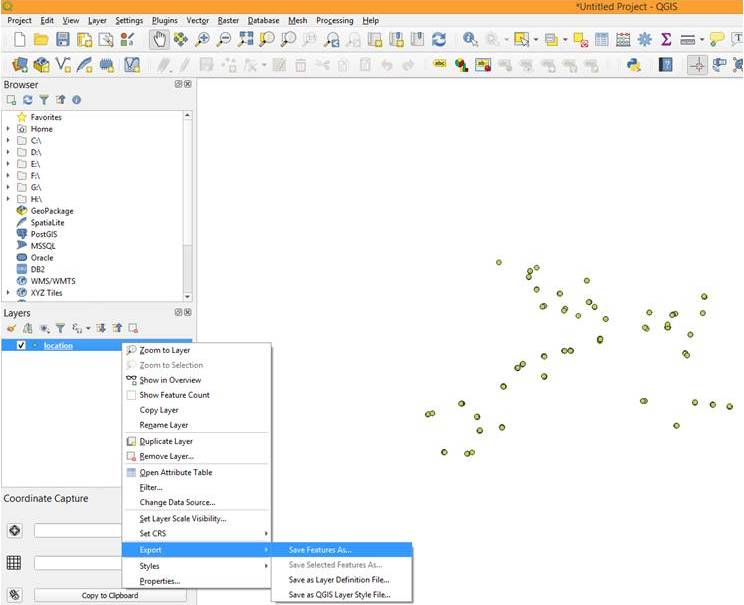
Task: Click the Zoom Full extent icon
Action: pyautogui.click(x=245, y=40)
